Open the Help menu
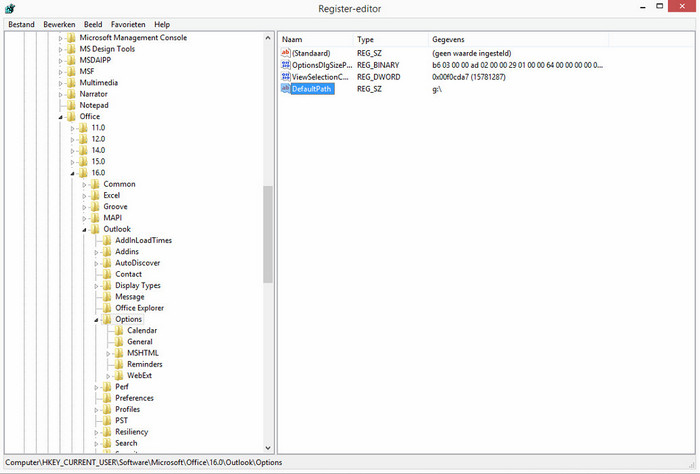The width and height of the screenshot is (700, 474). click(162, 25)
